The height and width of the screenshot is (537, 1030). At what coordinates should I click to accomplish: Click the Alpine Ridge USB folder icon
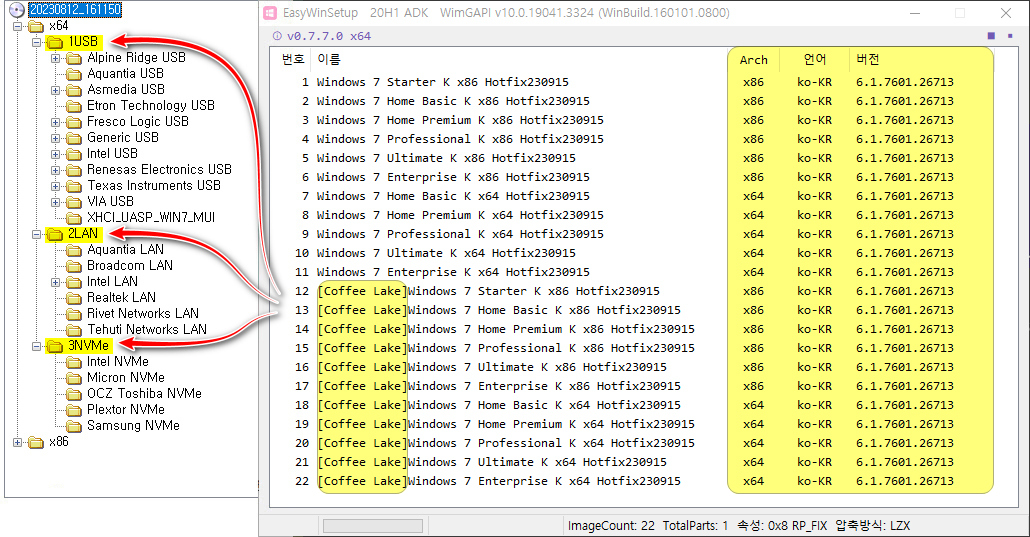(74, 58)
